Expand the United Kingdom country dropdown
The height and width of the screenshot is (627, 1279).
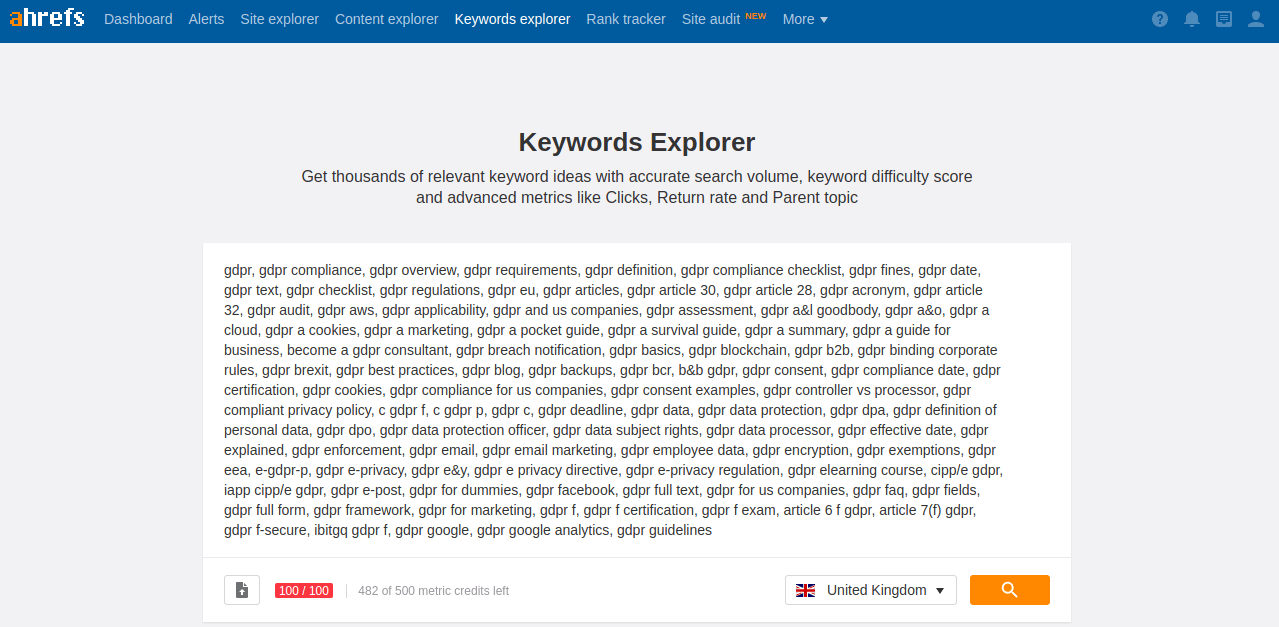[x=871, y=590]
